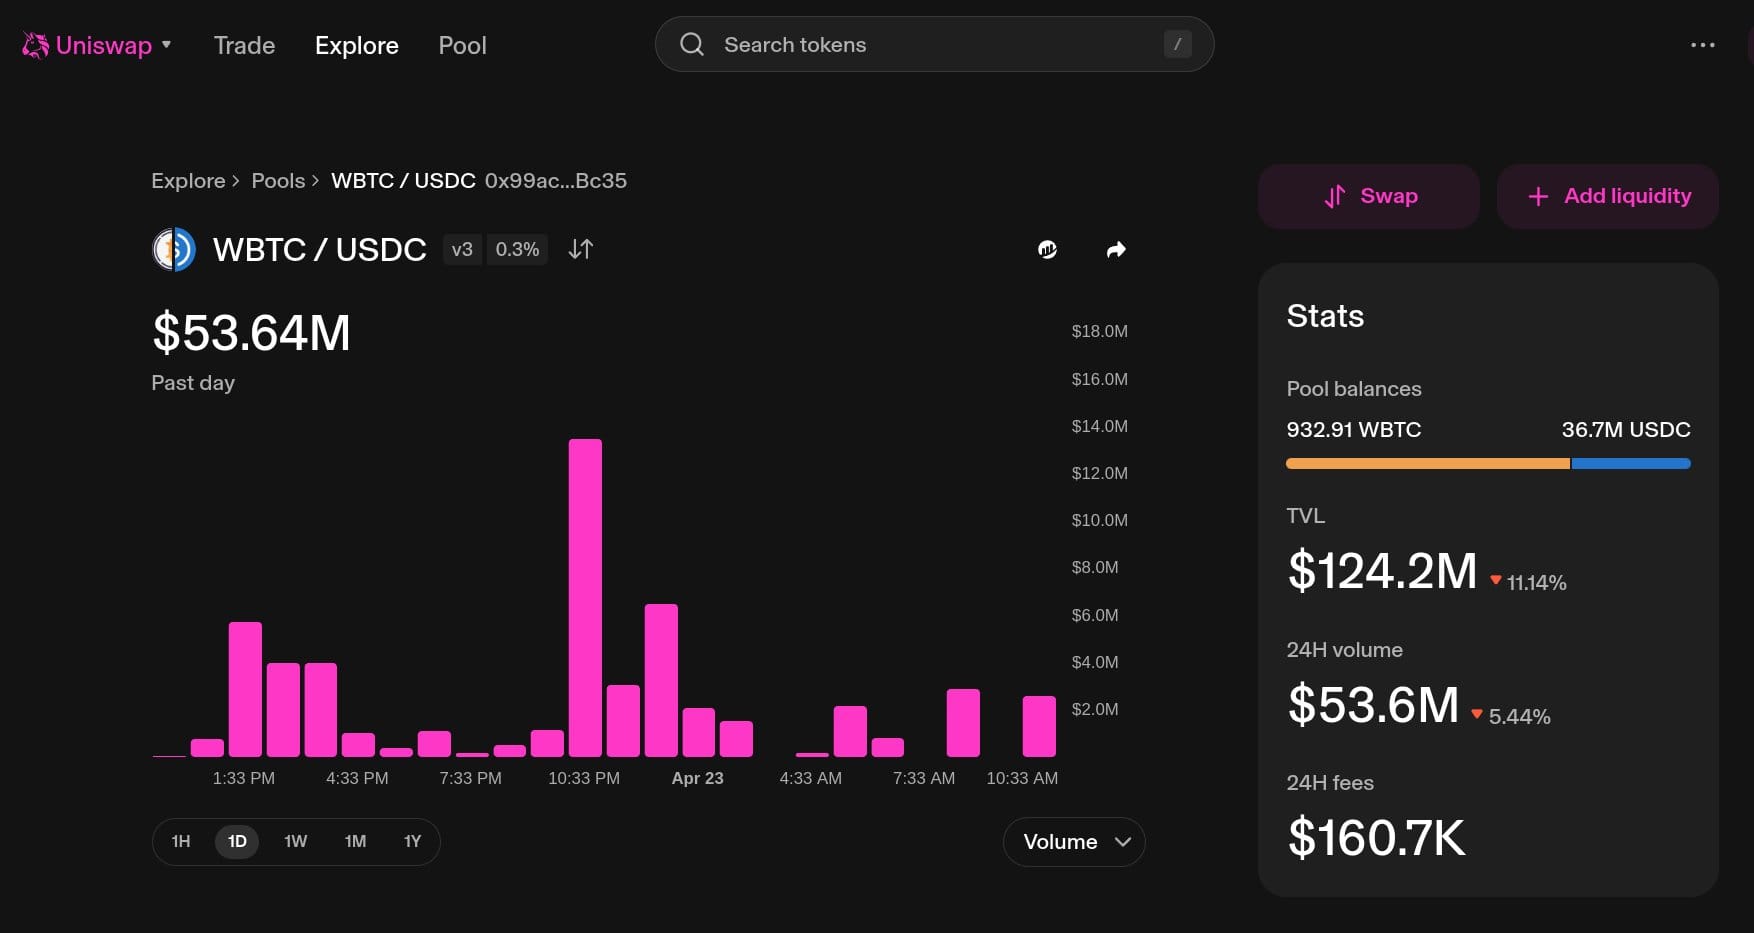
Task: Copy pool address 0x99ac...Bc35
Action: [x=556, y=181]
